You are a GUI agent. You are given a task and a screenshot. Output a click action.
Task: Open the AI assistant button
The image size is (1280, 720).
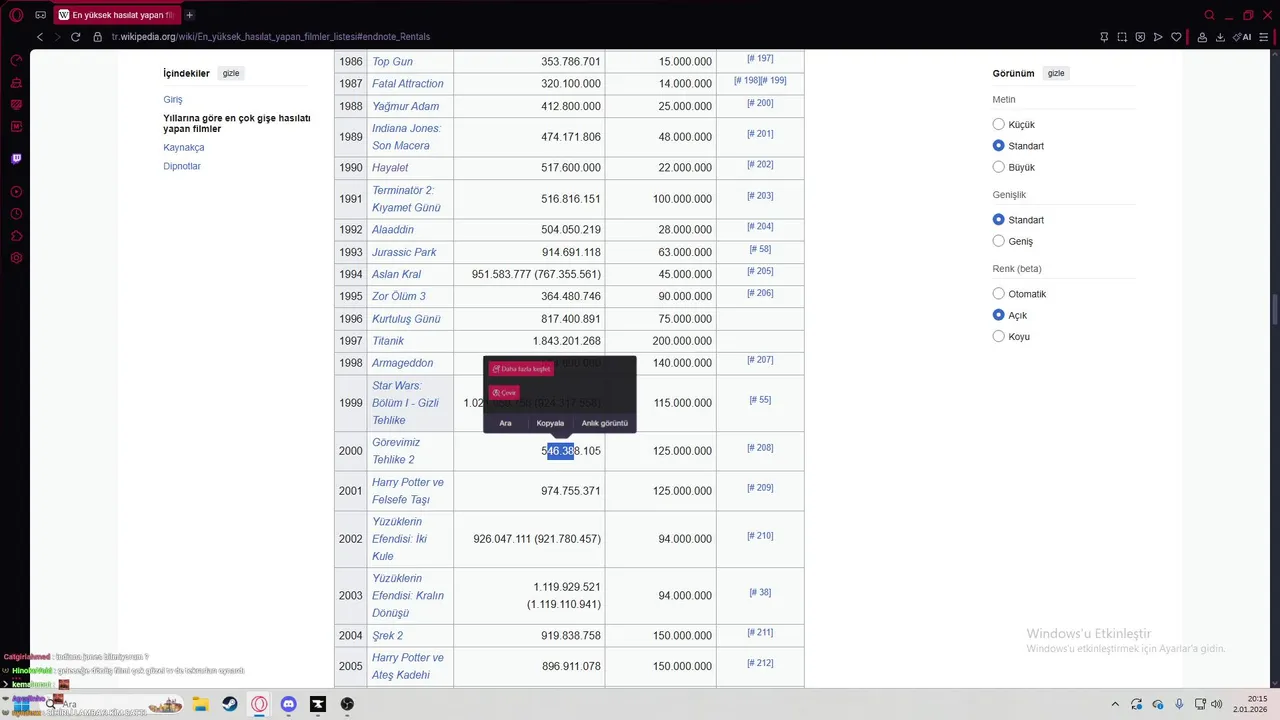1243,37
